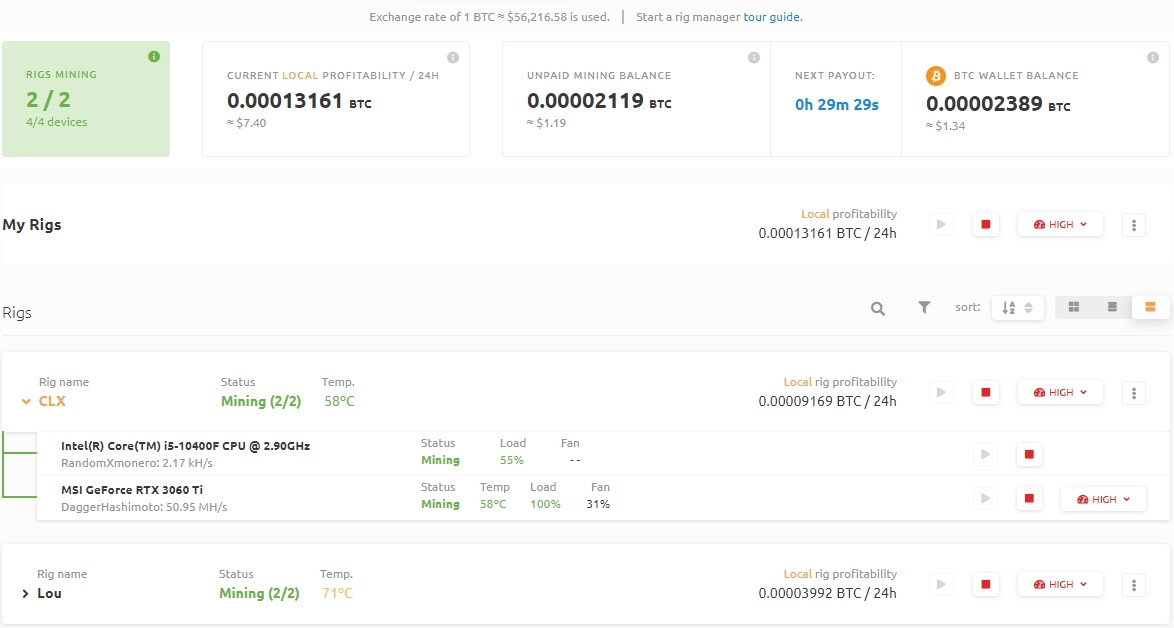
Task: Collapse the CLX rig details
Action: (x=26, y=402)
